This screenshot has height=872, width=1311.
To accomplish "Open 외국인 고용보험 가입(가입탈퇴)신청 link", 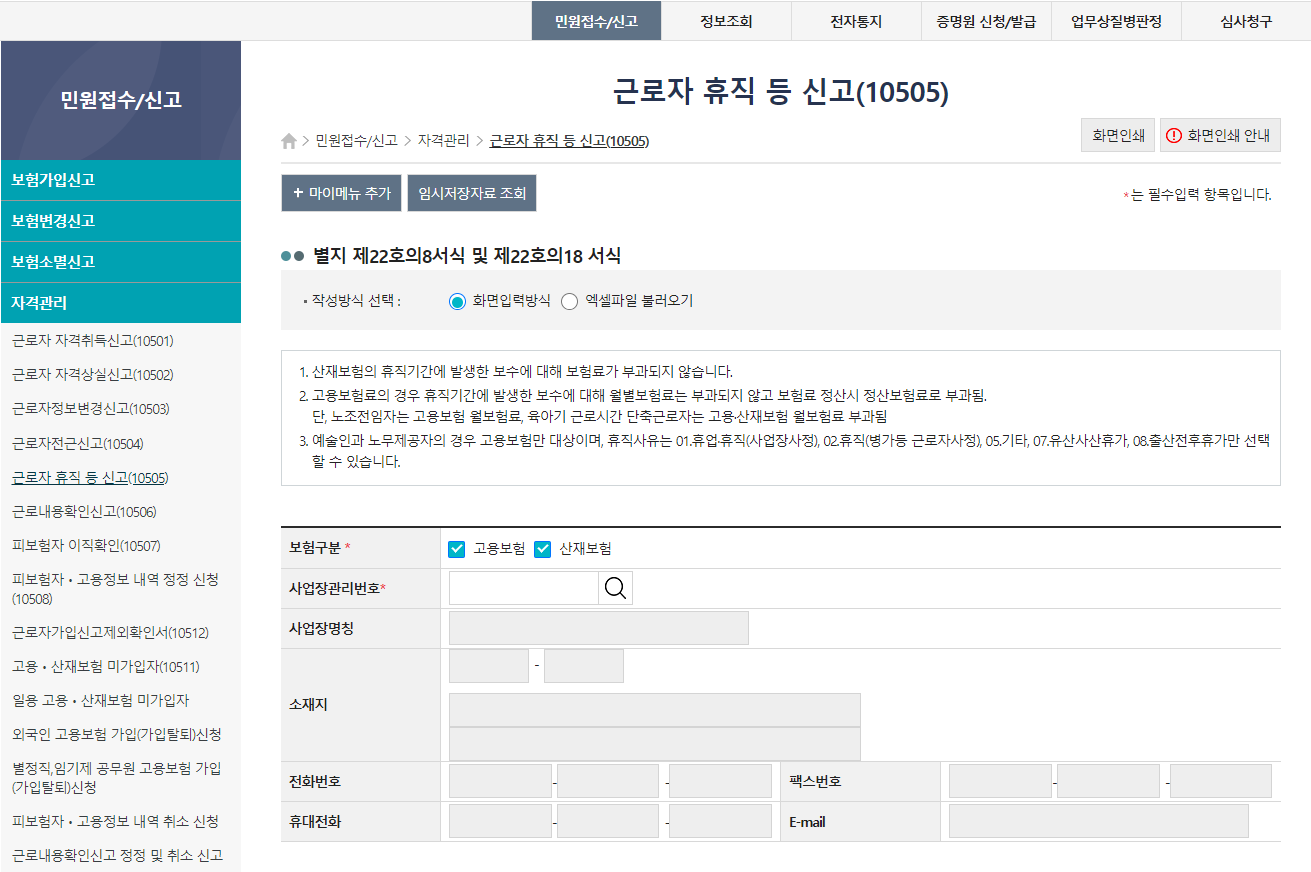I will (117, 735).
